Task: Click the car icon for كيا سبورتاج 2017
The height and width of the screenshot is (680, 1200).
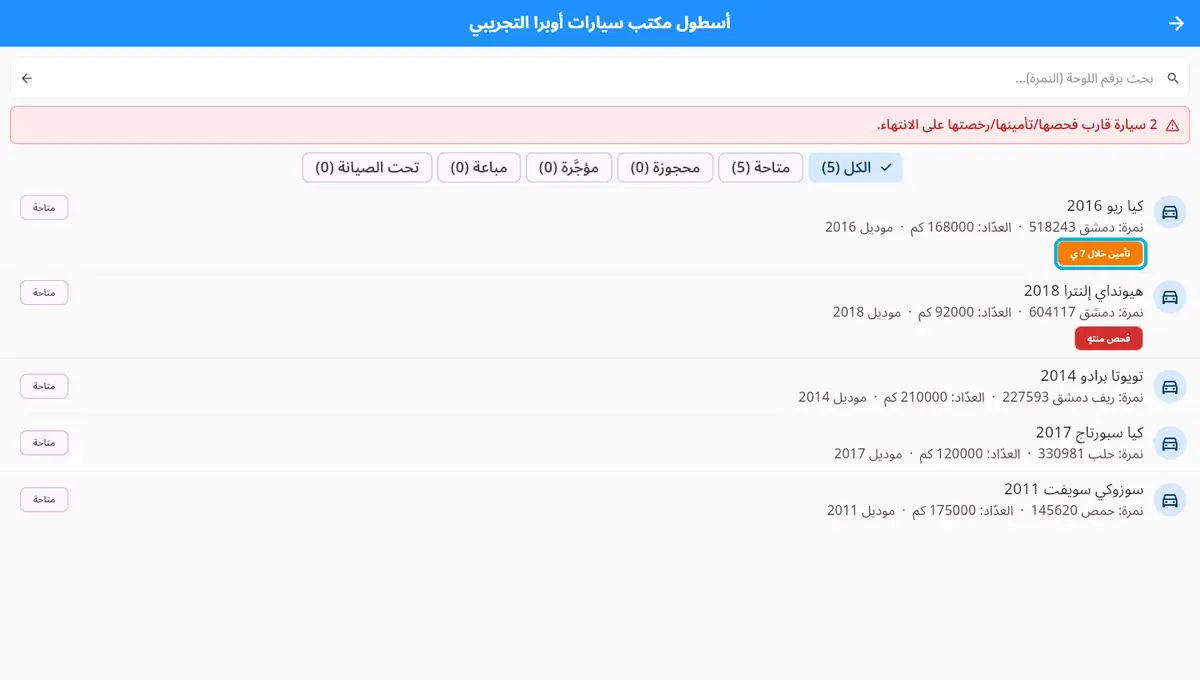Action: 1168,443
